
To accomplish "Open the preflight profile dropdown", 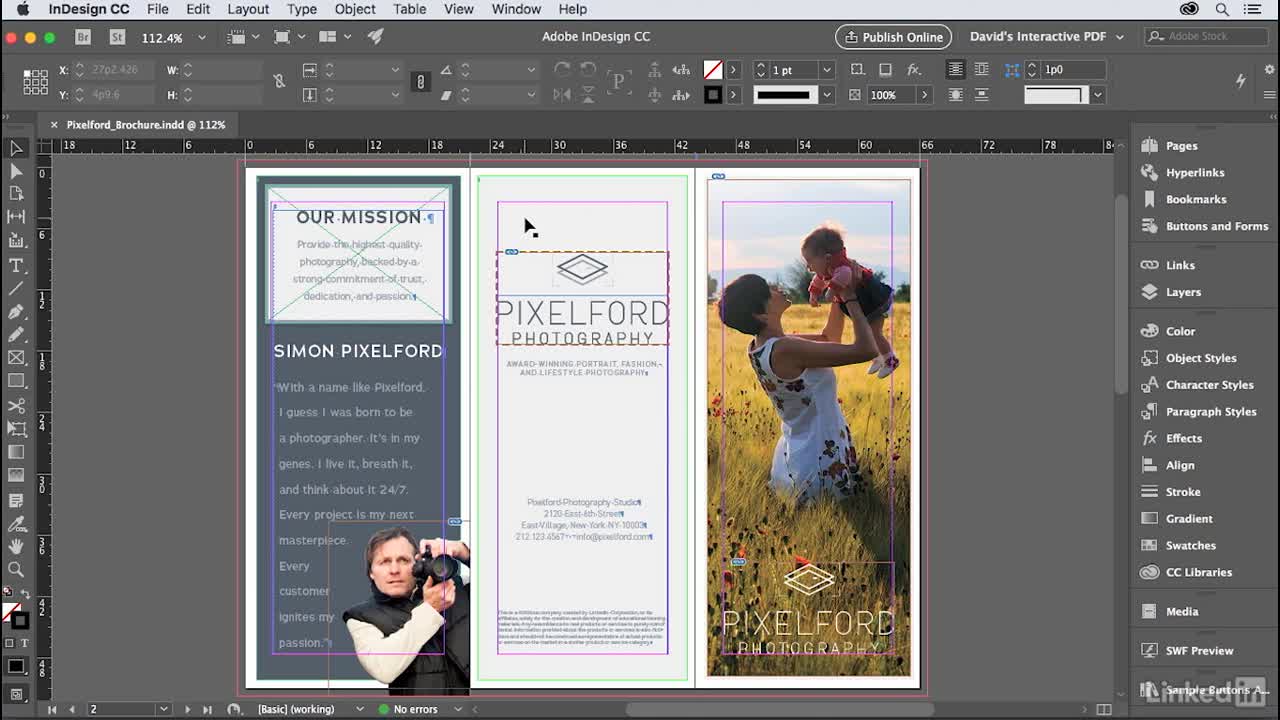I will [359, 709].
